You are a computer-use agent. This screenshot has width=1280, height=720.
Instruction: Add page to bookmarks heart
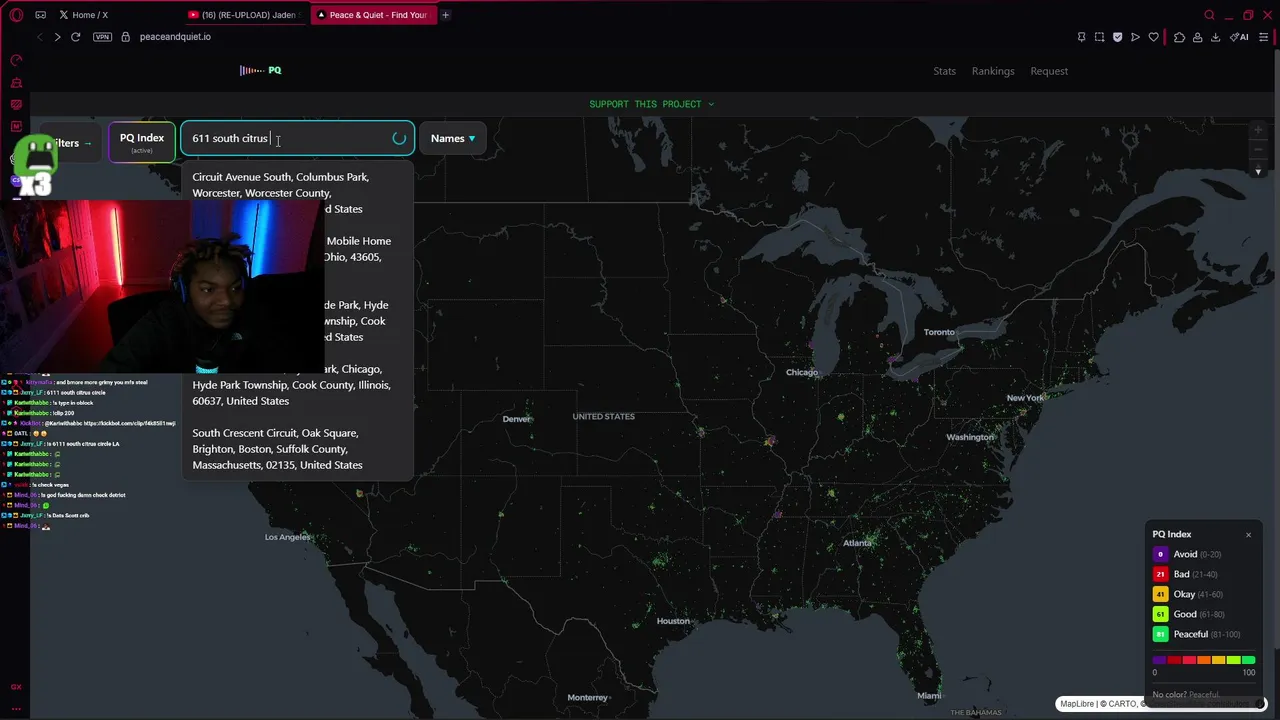click(x=1153, y=37)
